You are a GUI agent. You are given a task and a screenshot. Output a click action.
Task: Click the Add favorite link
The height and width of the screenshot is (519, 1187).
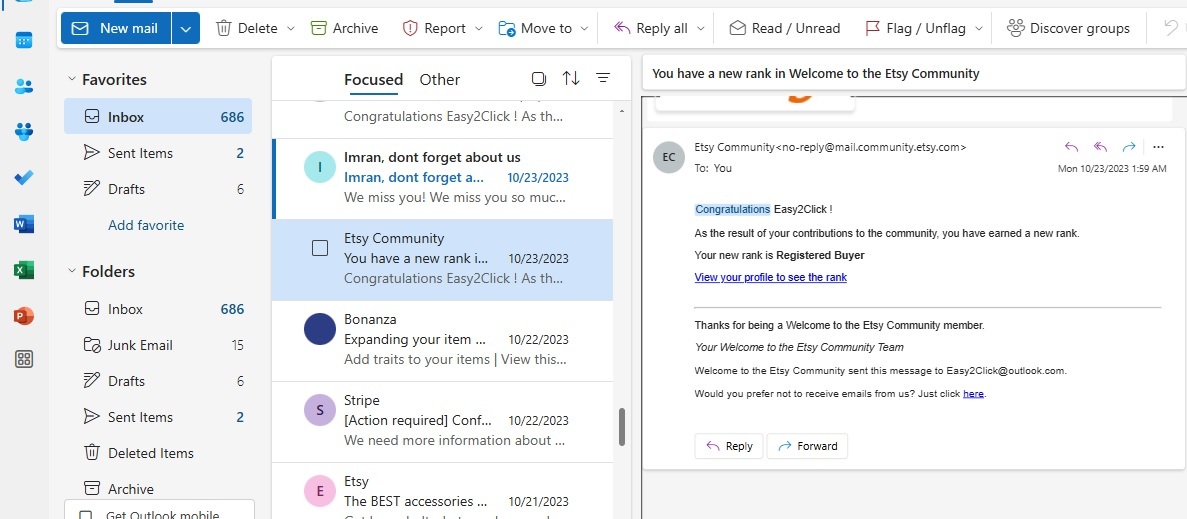(146, 225)
